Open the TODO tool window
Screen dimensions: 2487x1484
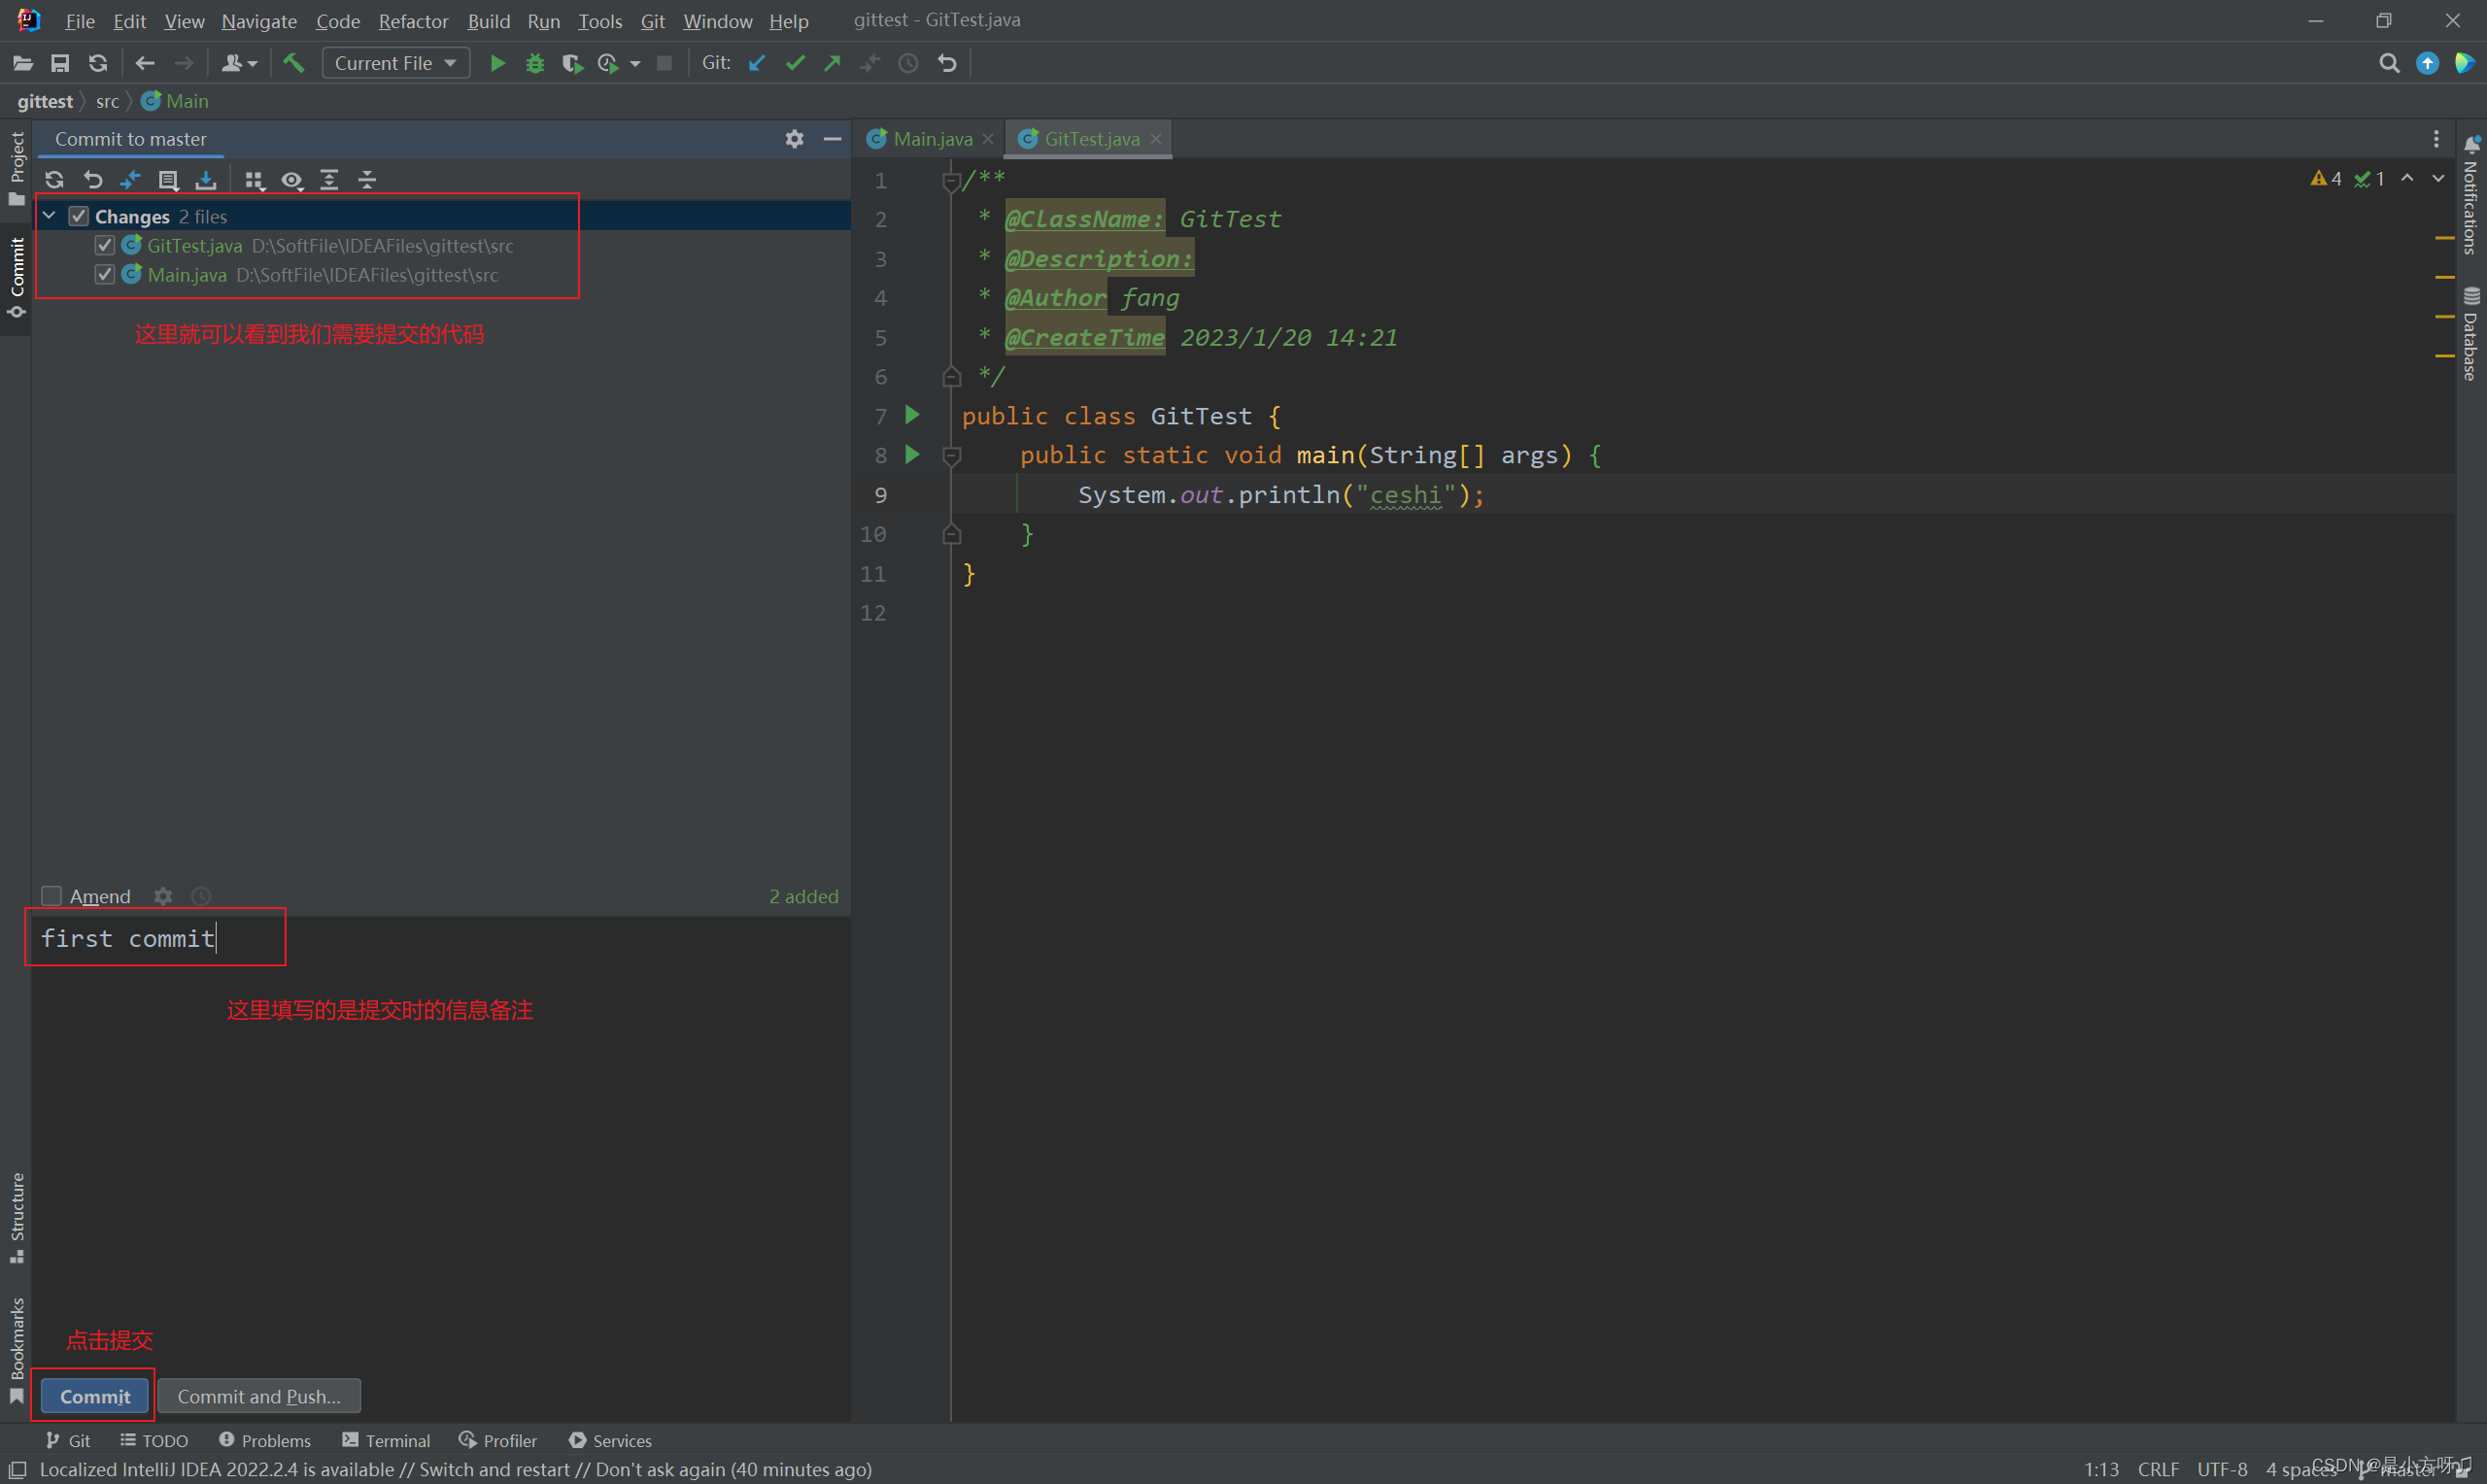tap(155, 1440)
